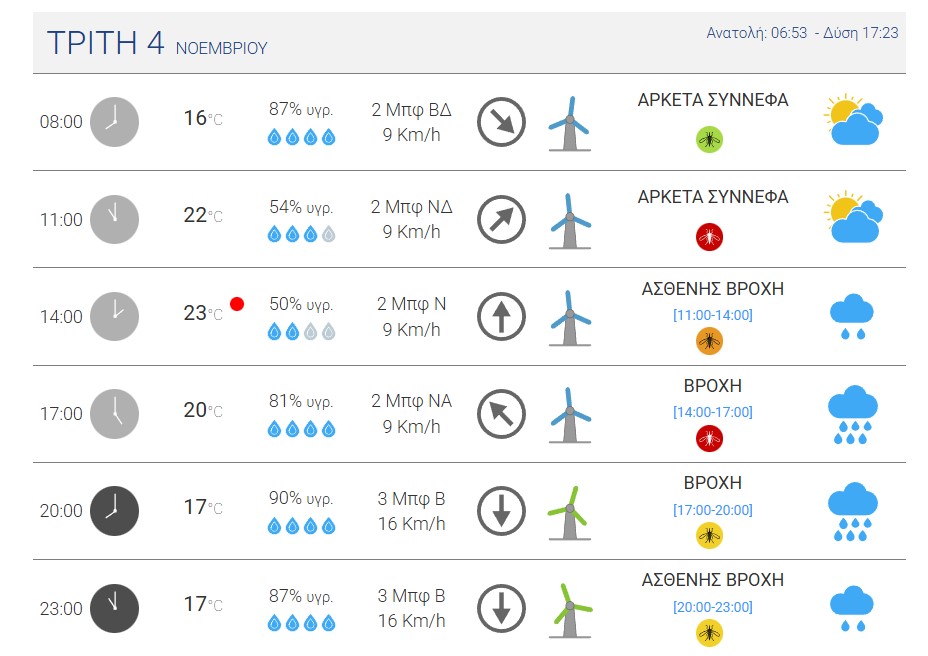Click the dark clock icon at 23:00
The height and width of the screenshot is (656, 928).
tap(114, 607)
